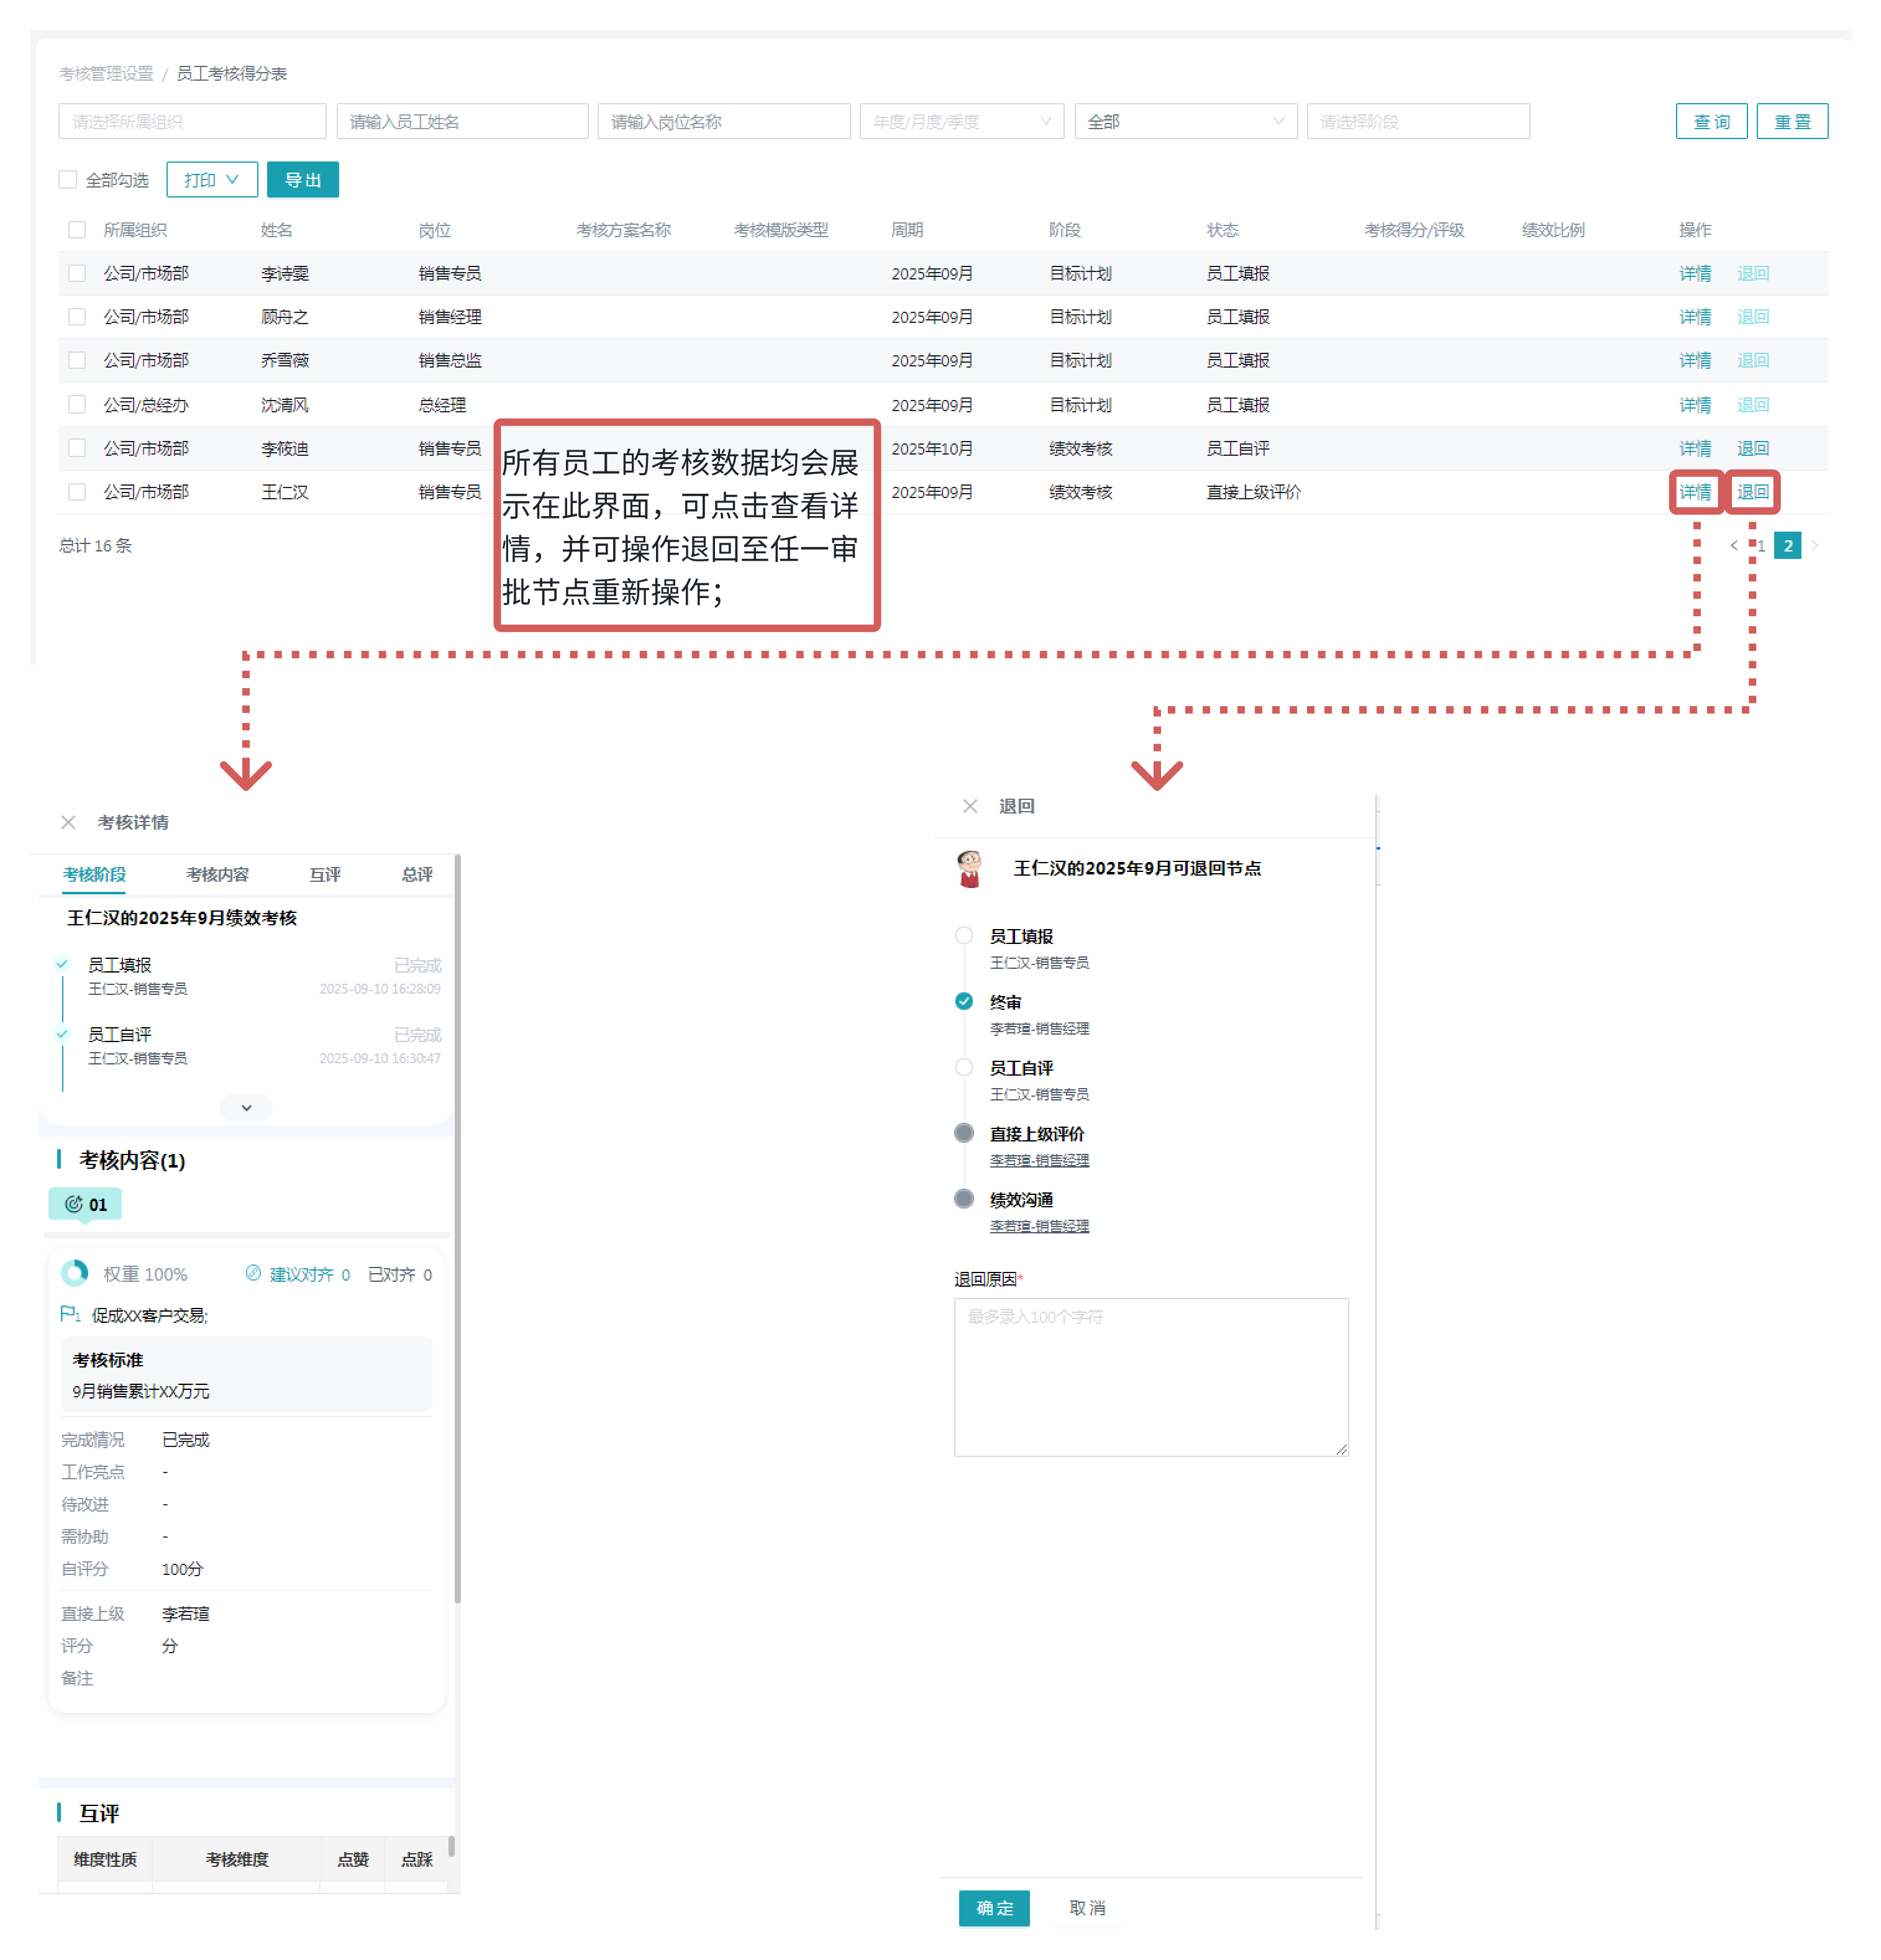Click the 建议对齐 circular icon
This screenshot has height=1960, width=1881.
pyautogui.click(x=253, y=1273)
